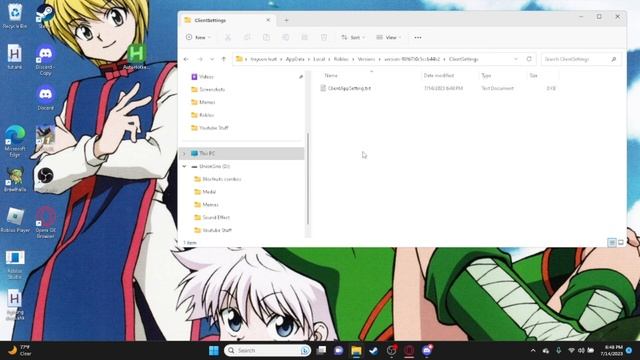This screenshot has width=640, height=360.
Task: Click the Delete trash icon in the toolbar
Action: pyautogui.click(x=324, y=38)
